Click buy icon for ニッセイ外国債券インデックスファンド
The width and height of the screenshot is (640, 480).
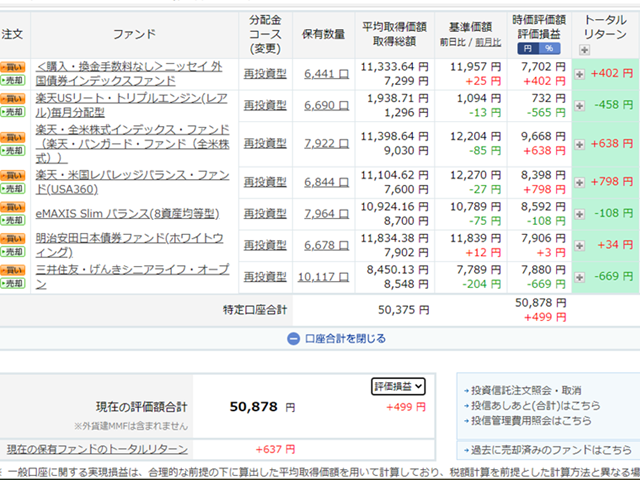tap(13, 65)
